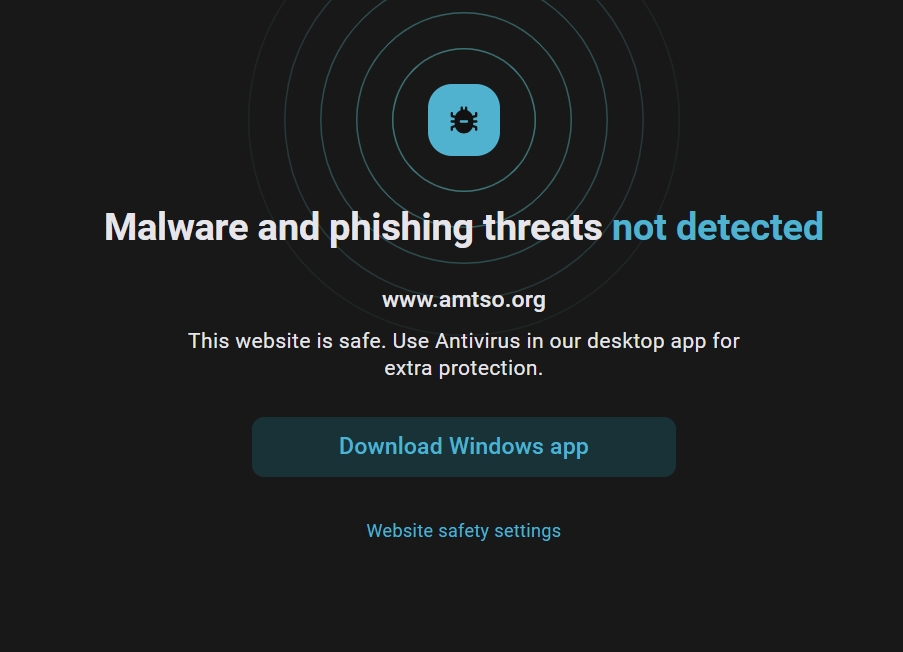Click the word 'Windows' on the button
Screen dimensions: 903x652
[496, 447]
